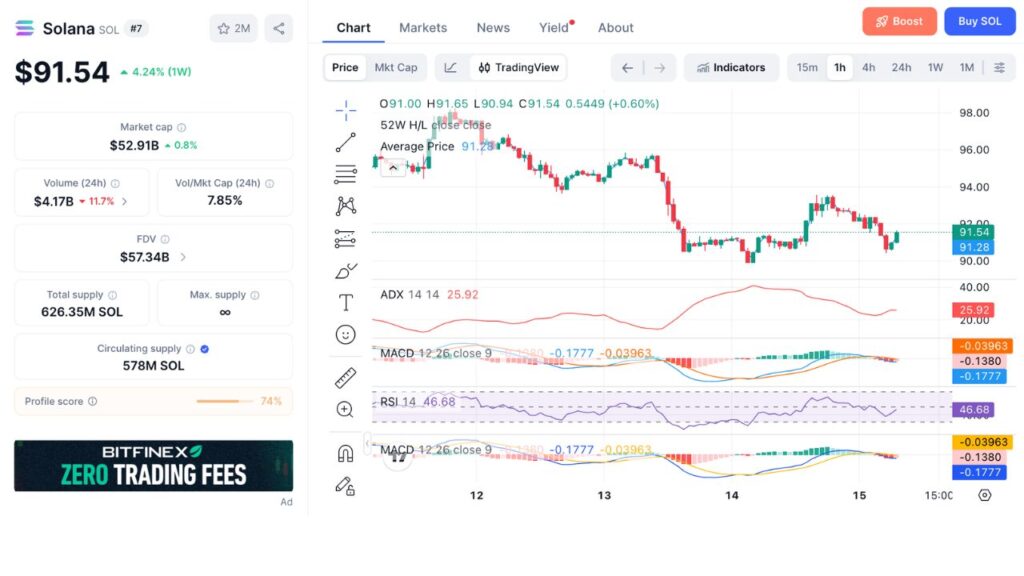The height and width of the screenshot is (576, 1024).
Task: Select the brush drawing tool
Action: [345, 270]
